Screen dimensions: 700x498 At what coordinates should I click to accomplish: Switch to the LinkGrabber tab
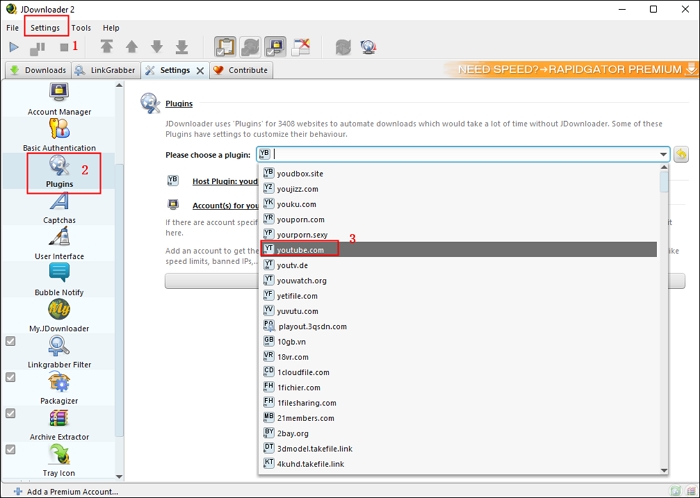pyautogui.click(x=105, y=70)
